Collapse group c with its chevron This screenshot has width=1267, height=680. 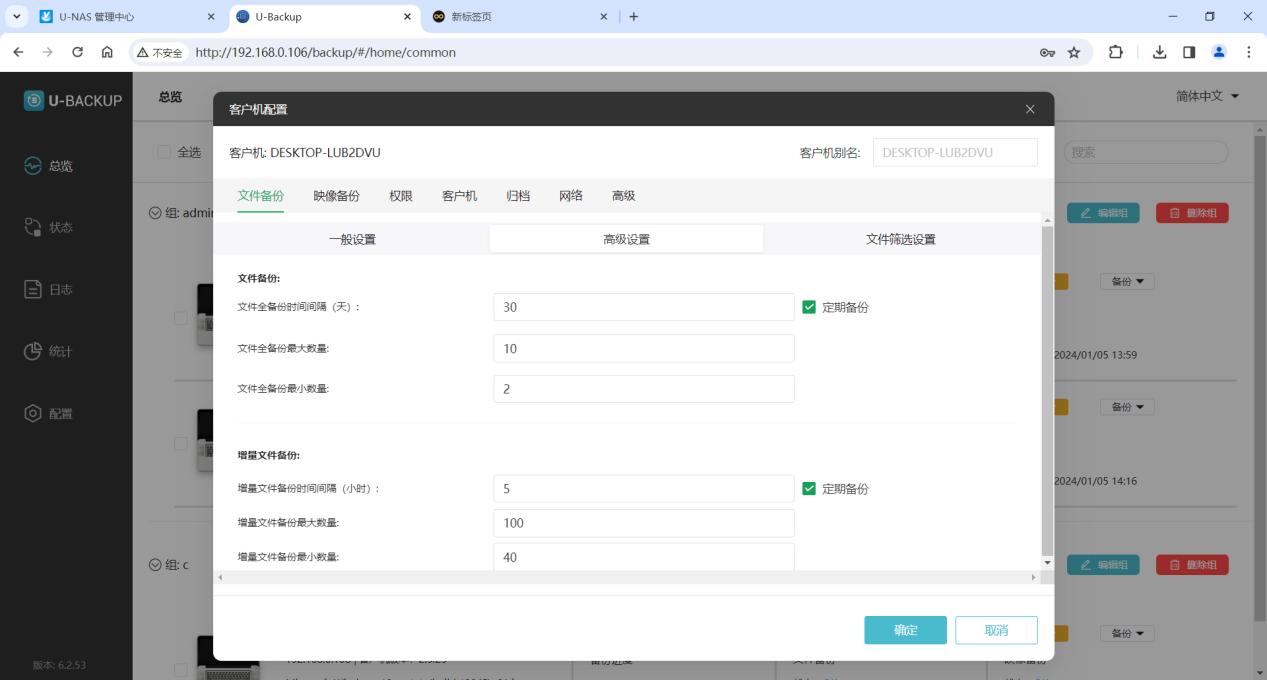pyautogui.click(x=155, y=565)
